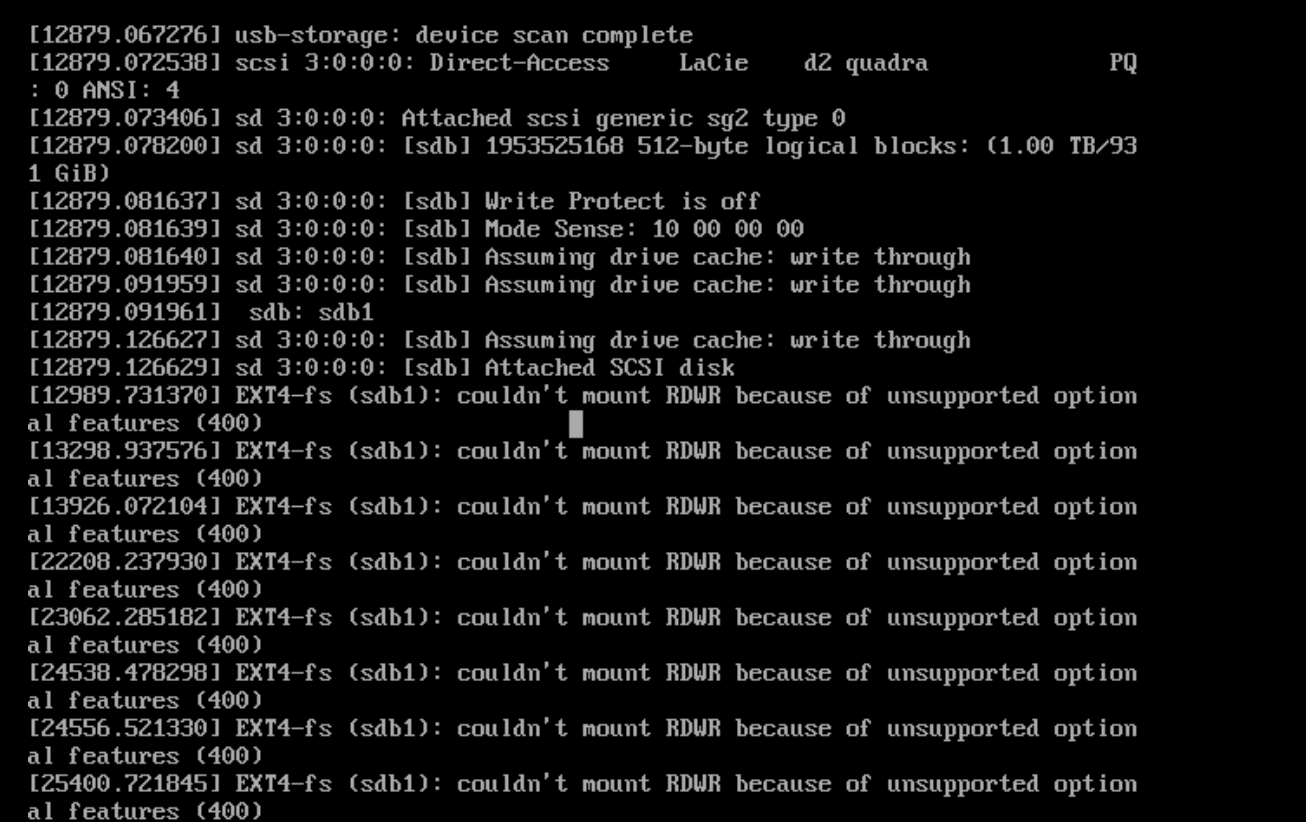Click the "usb-storage: device scan complete" message

click(463, 36)
